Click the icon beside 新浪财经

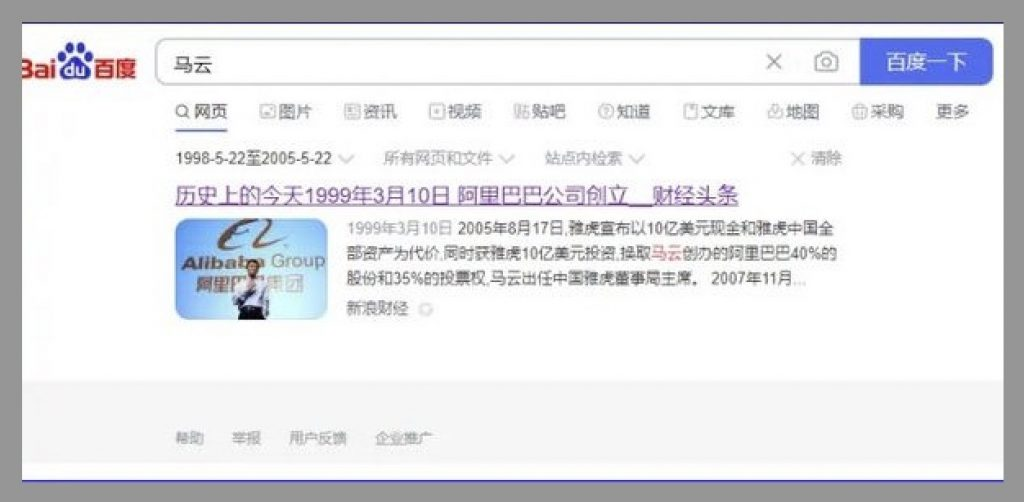[426, 309]
